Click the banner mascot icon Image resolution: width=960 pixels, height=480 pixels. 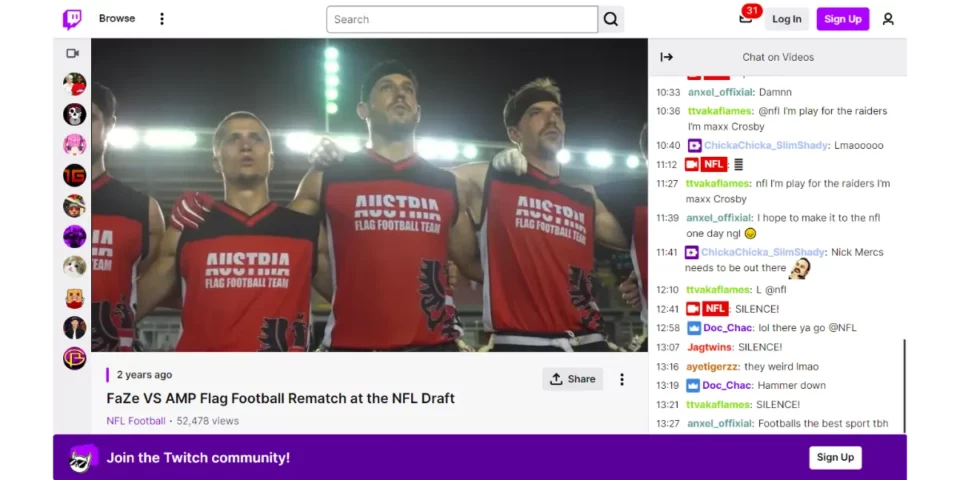click(x=83, y=458)
